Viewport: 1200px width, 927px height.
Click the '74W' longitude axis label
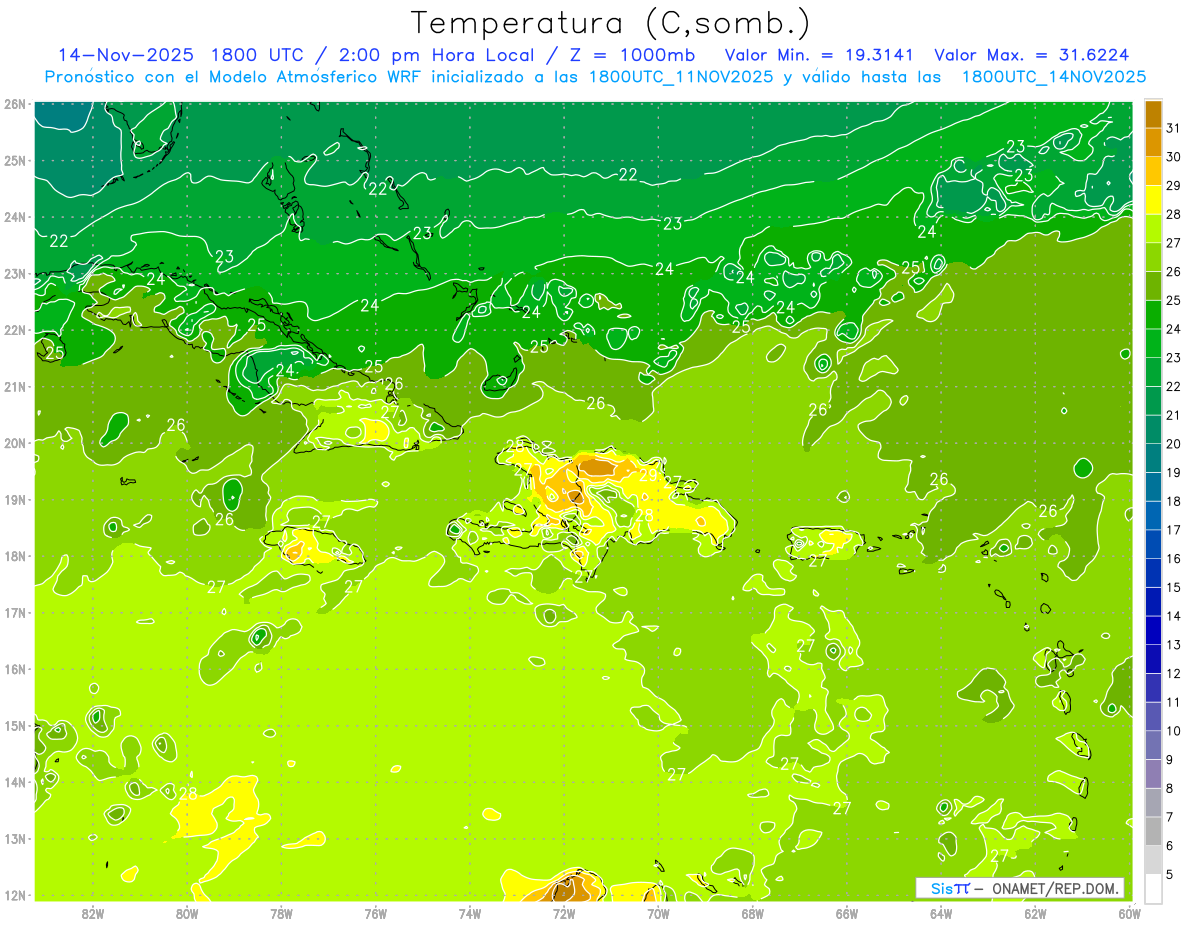(x=470, y=914)
